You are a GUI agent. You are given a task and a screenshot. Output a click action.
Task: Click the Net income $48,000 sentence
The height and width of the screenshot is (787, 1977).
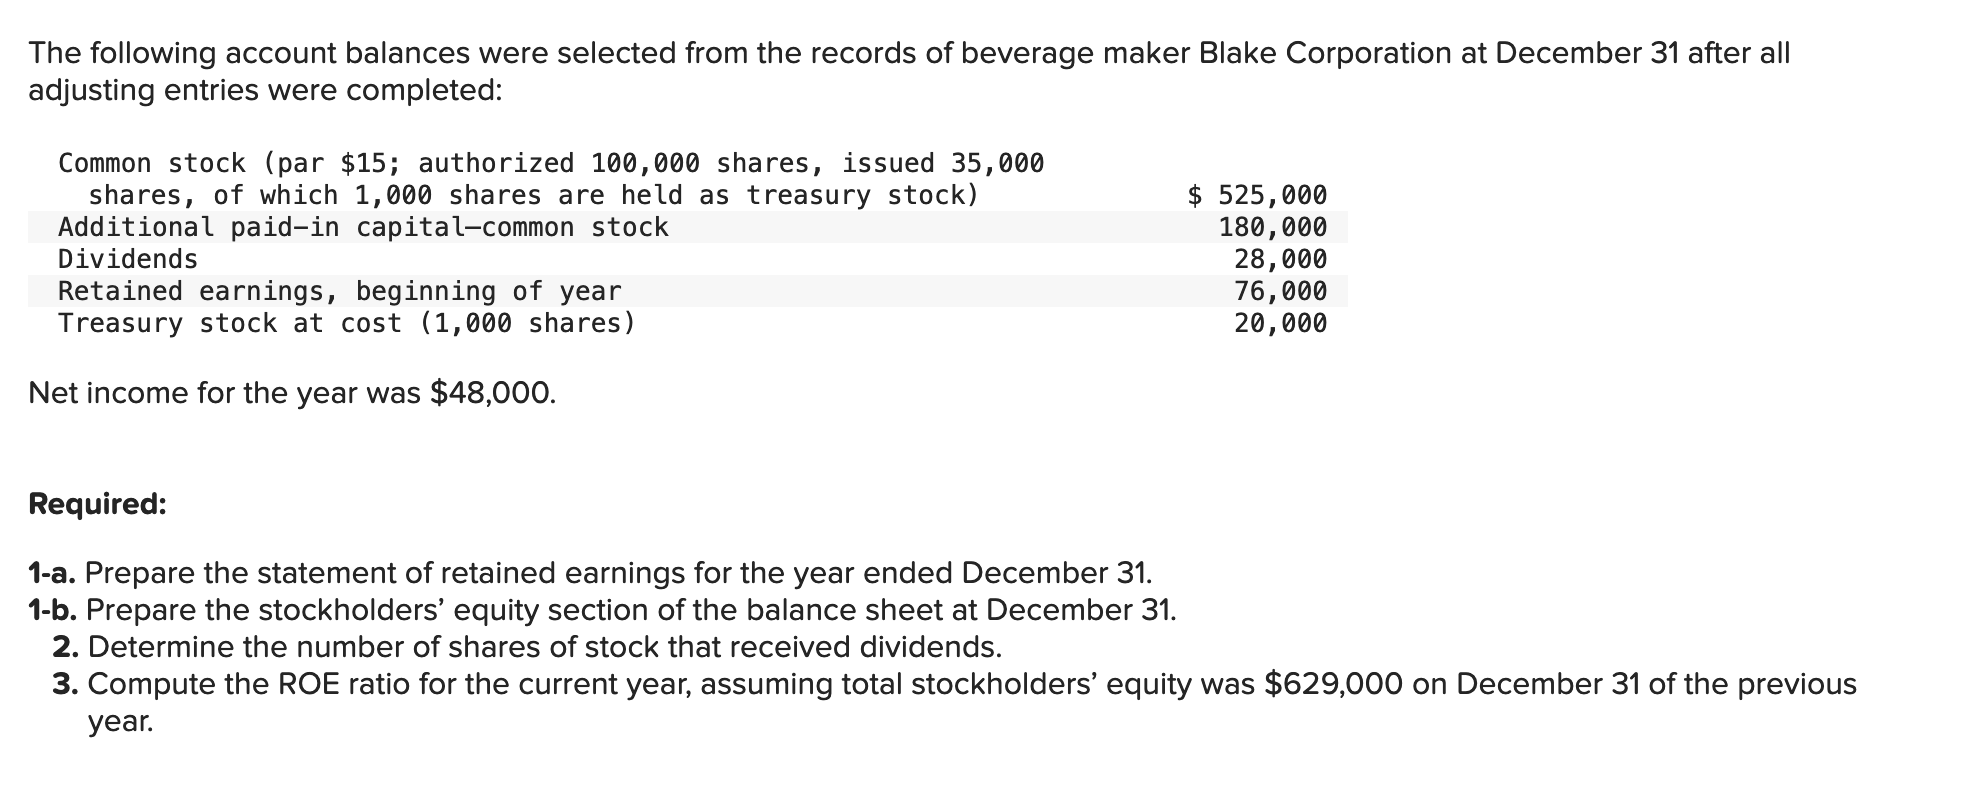click(x=292, y=393)
